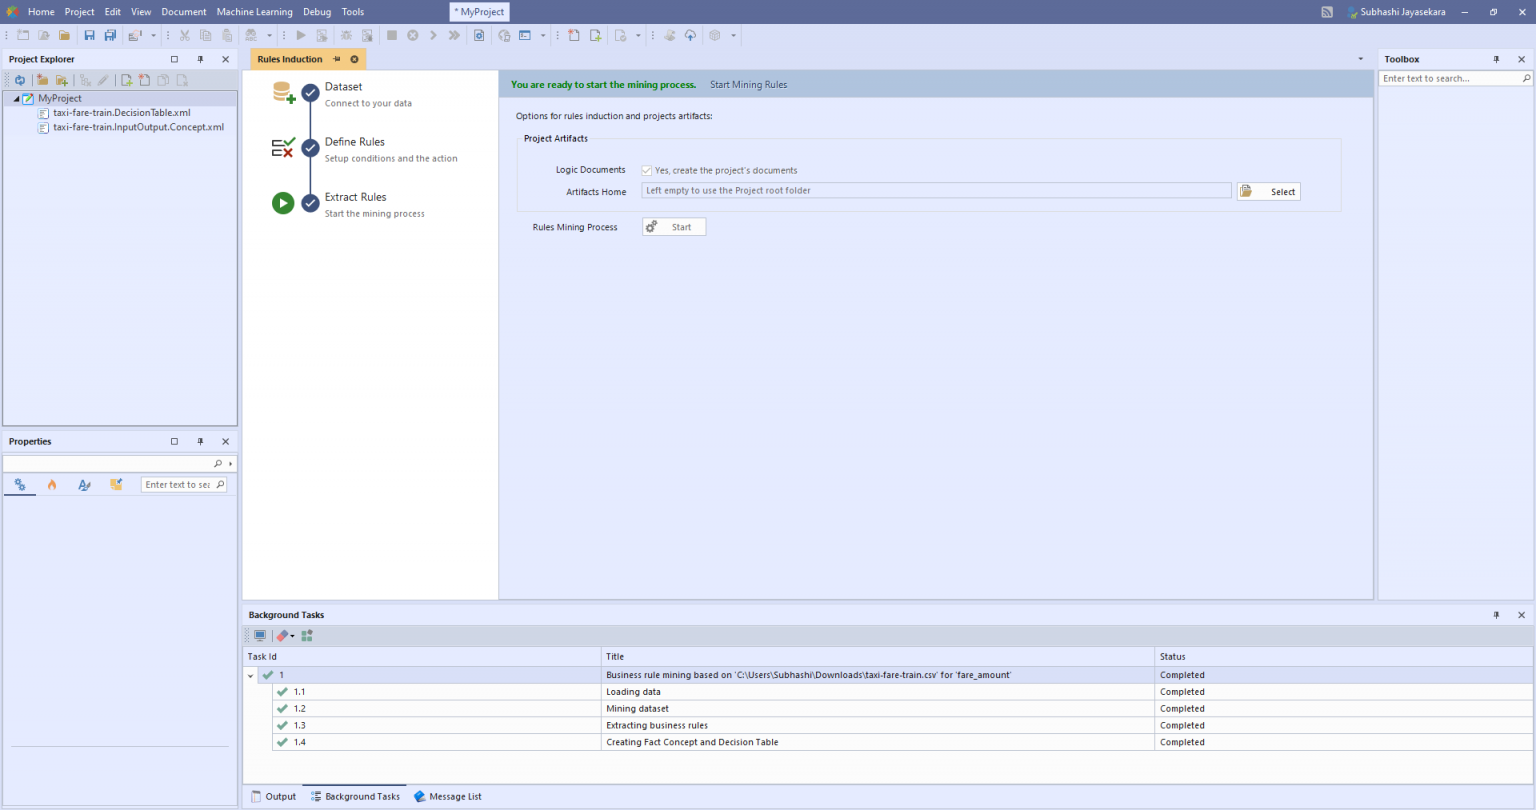This screenshot has height=810, width=1536.
Task: Click the green play icon beside Extract Rules
Action: (x=283, y=203)
